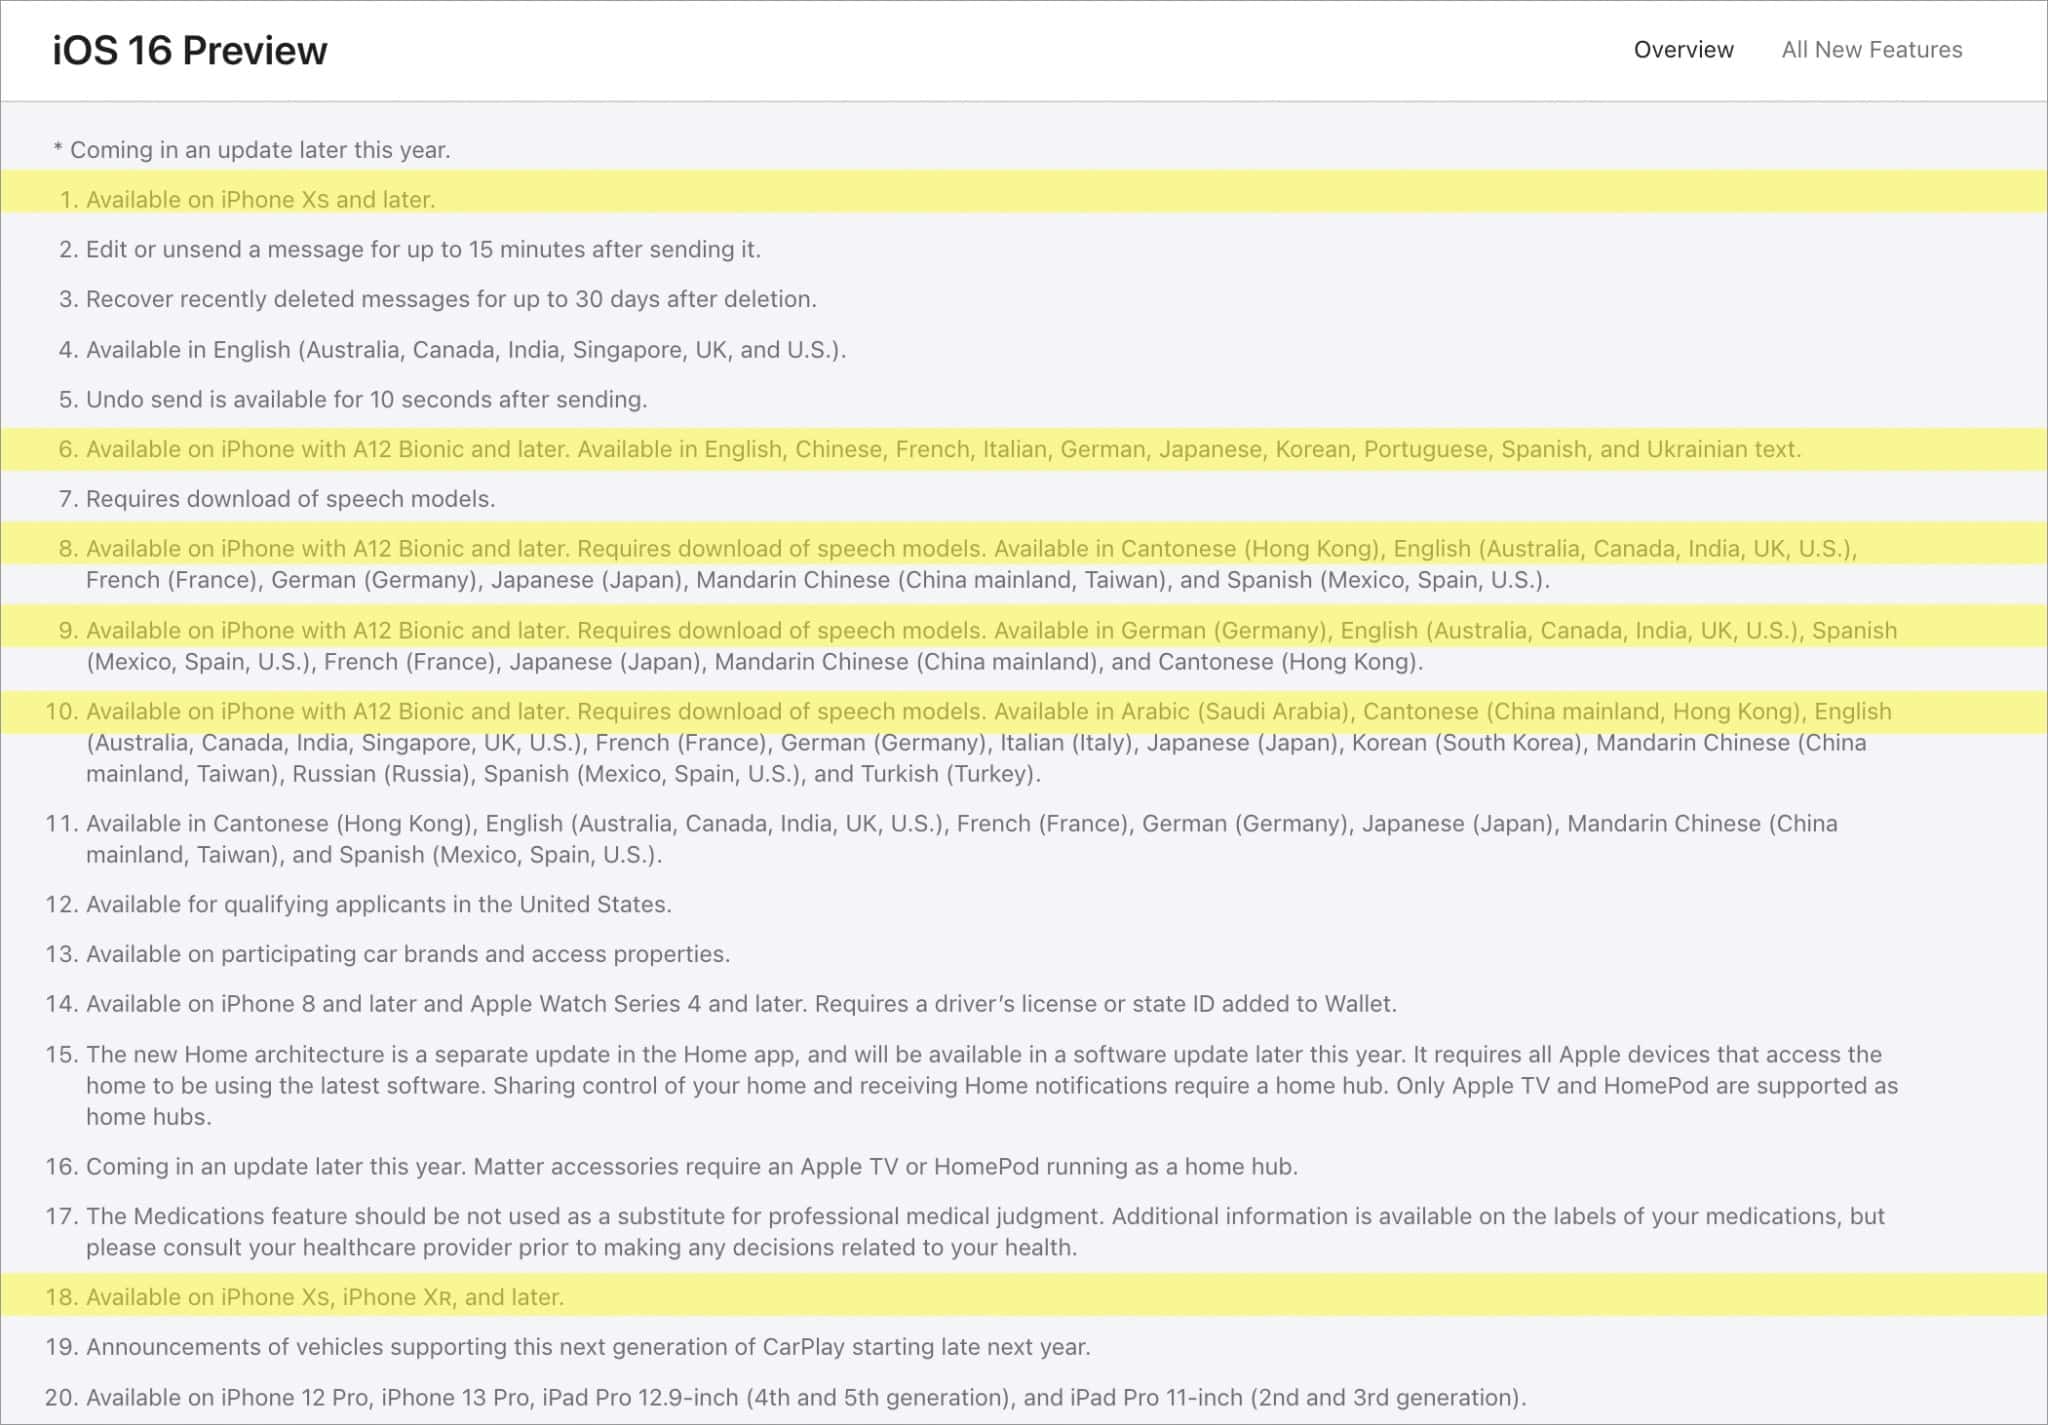Click footnote 6 listing Ukrainian text support

tap(930, 449)
